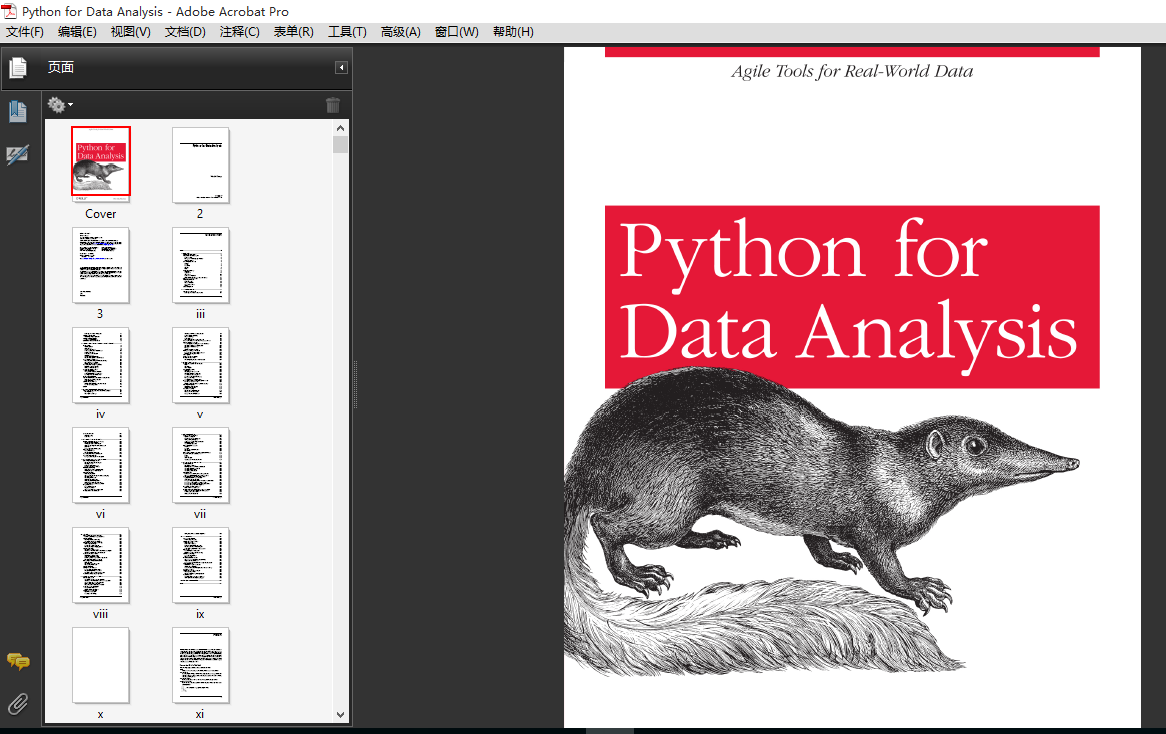1166x734 pixels.
Task: Select page viii thumbnail
Action: point(101,565)
